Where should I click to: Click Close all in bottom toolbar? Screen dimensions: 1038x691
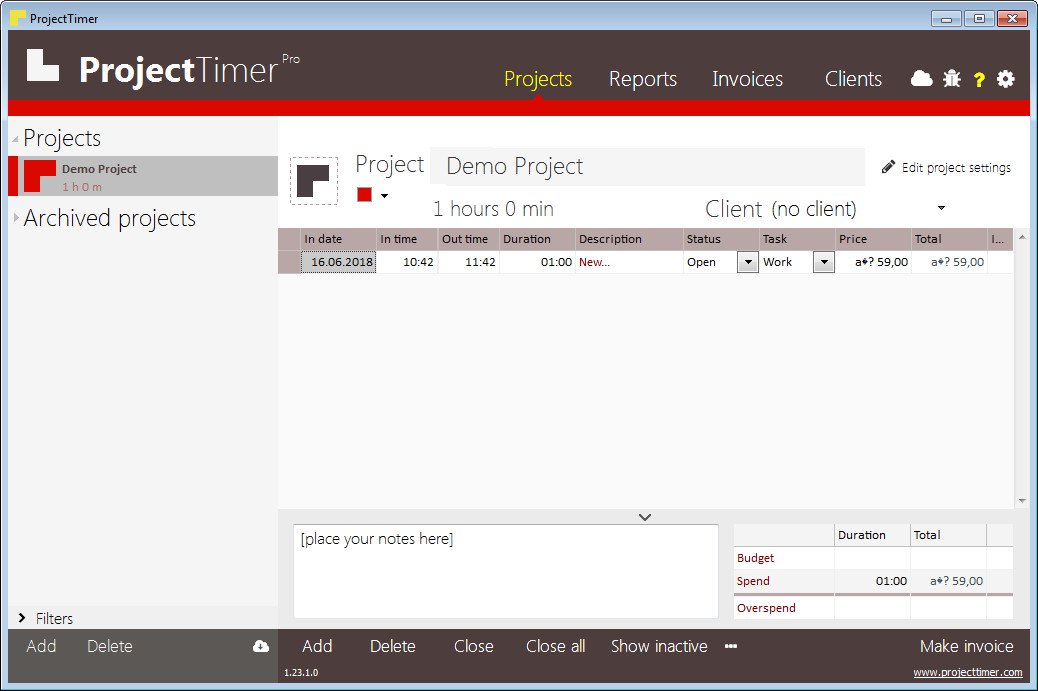click(555, 646)
